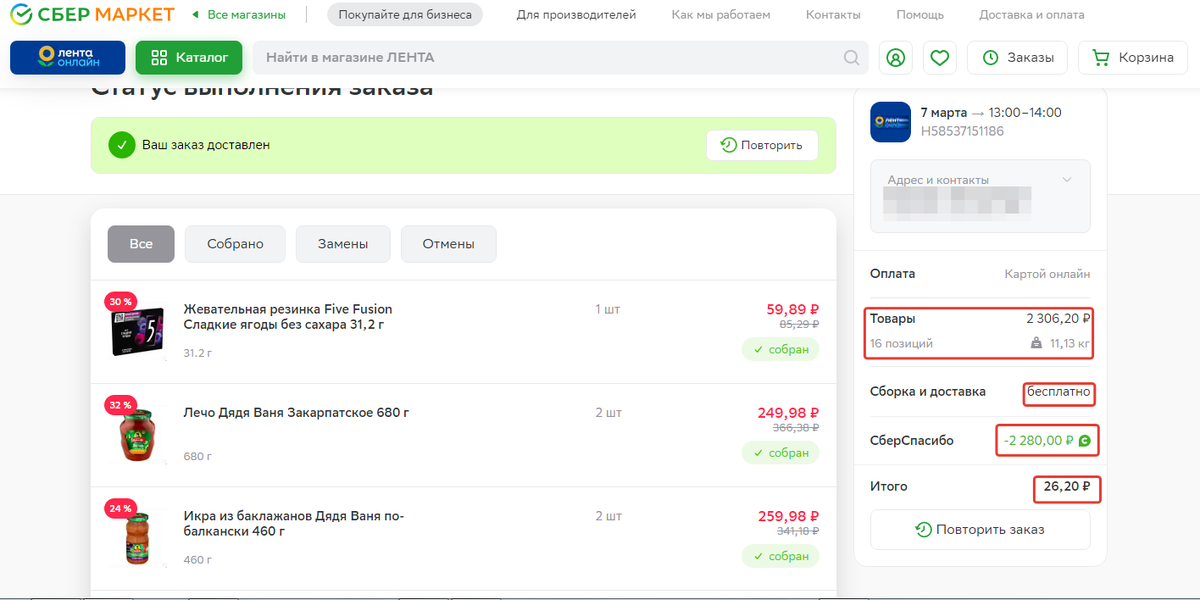Click the green delivered checkmark icon
The height and width of the screenshot is (600, 1200).
click(x=121, y=145)
